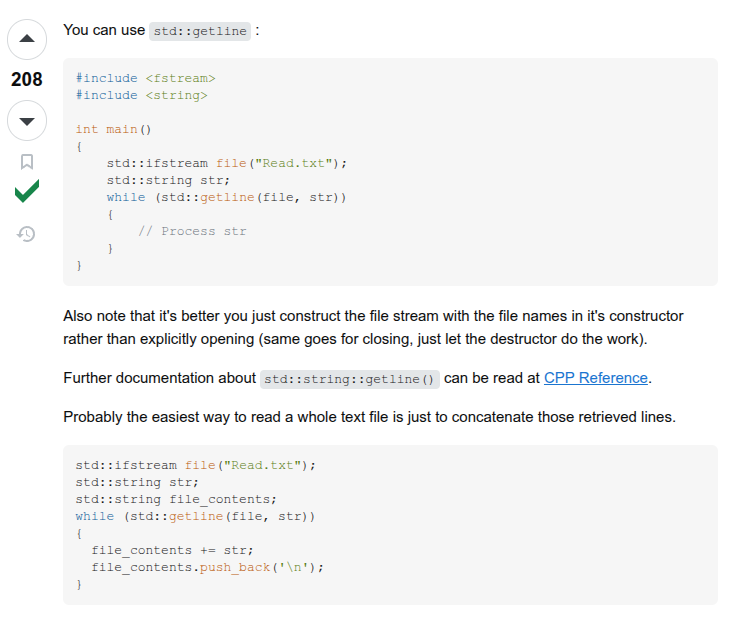Open the CPP Reference link

pyautogui.click(x=596, y=378)
